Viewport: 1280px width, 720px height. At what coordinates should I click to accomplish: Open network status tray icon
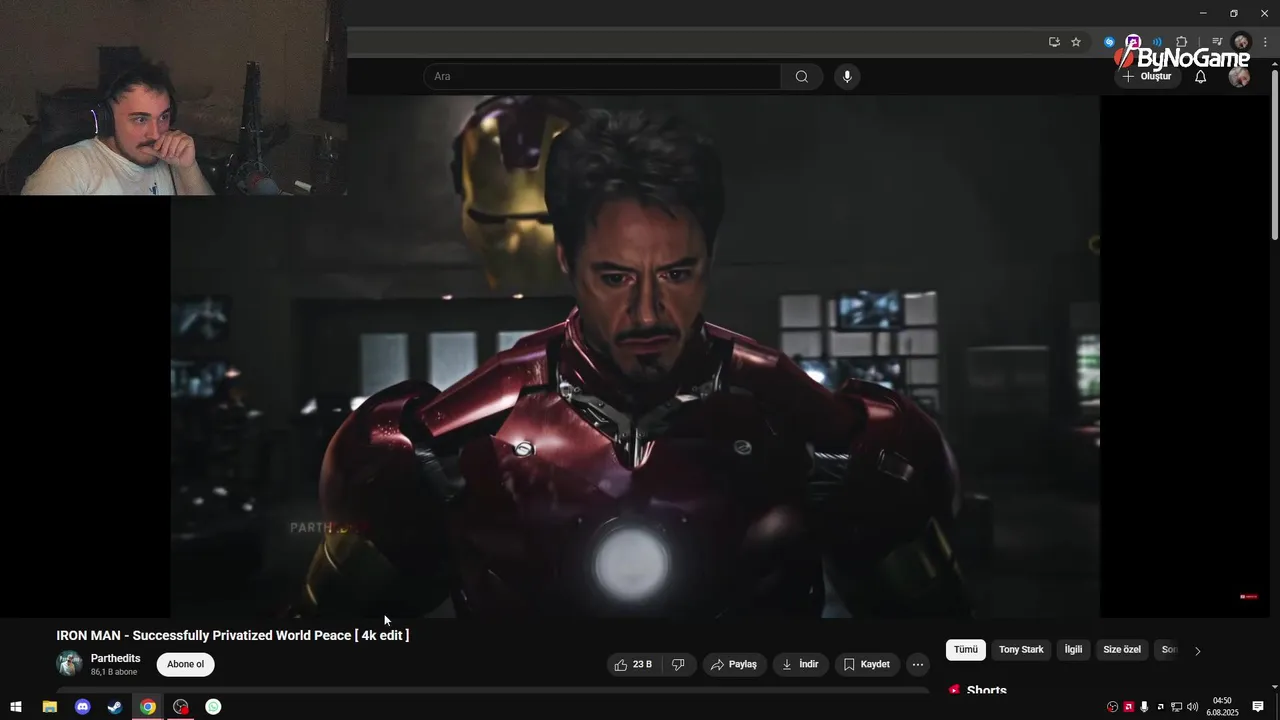point(1177,707)
